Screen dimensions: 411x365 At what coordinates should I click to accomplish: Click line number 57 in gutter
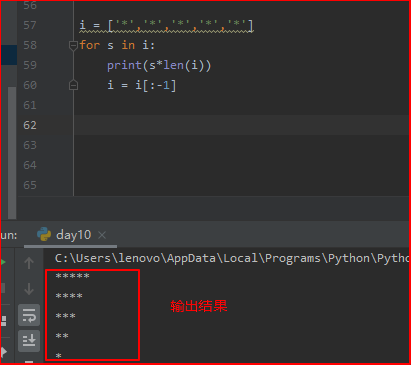(30, 25)
